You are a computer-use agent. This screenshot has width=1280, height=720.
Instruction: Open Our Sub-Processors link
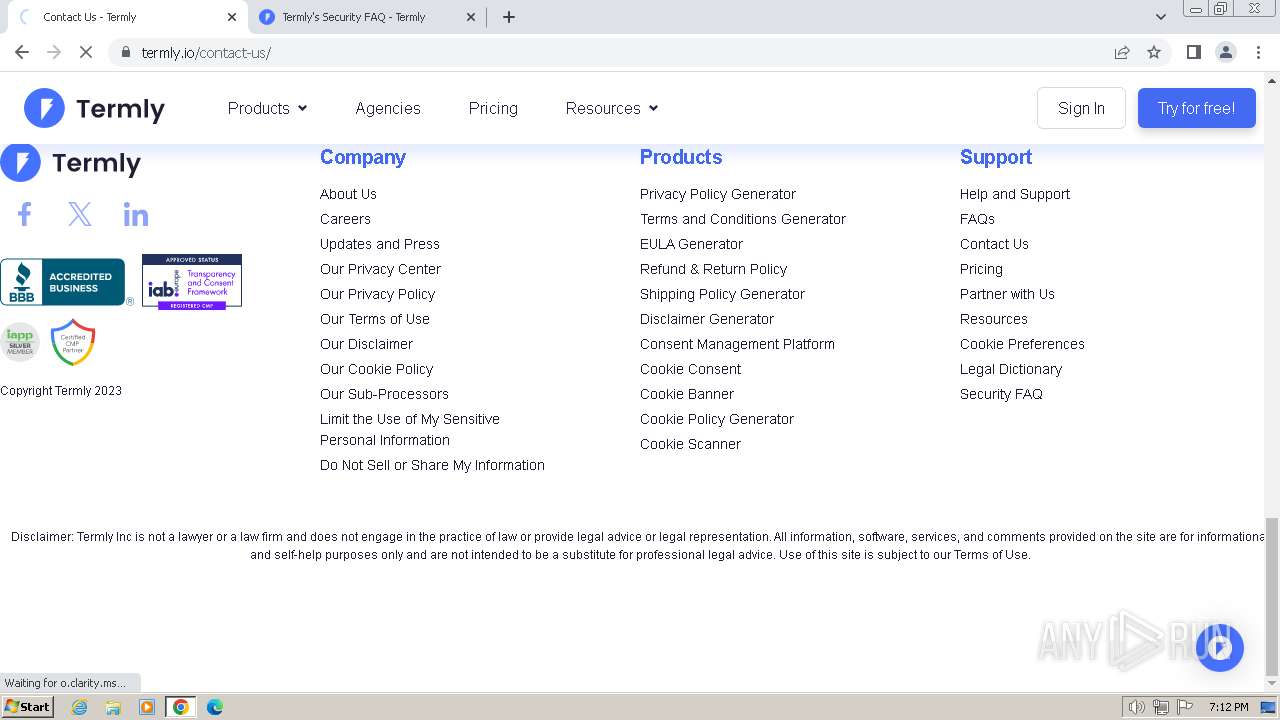point(384,394)
